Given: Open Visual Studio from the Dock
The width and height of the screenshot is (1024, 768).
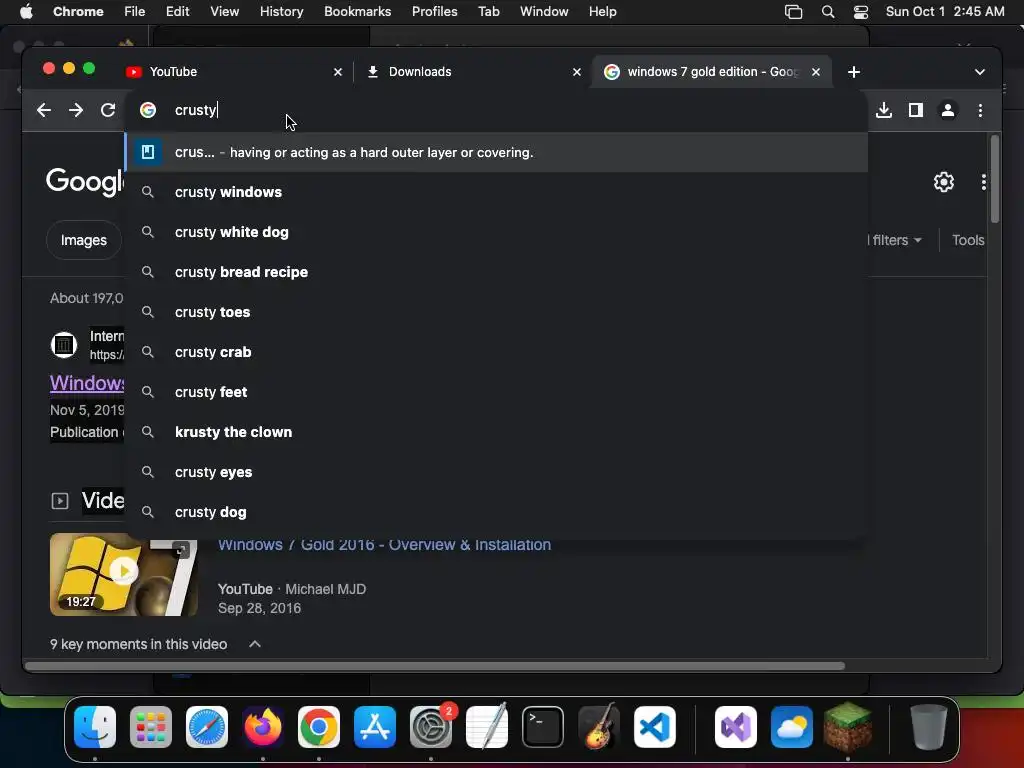Looking at the screenshot, I should (x=736, y=727).
